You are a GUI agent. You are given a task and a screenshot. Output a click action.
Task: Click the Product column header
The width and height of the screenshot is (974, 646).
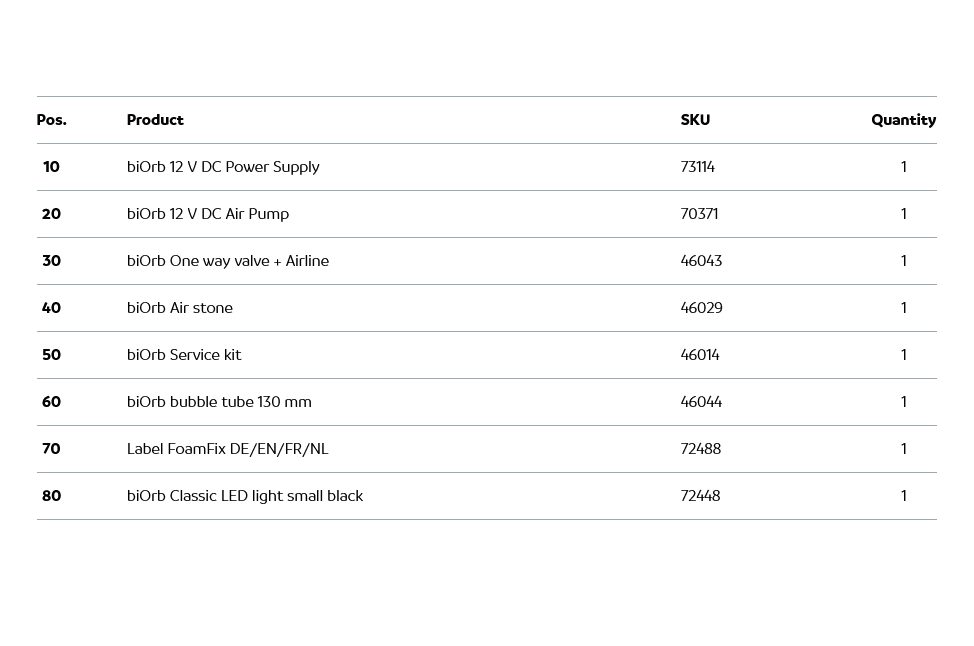click(155, 120)
